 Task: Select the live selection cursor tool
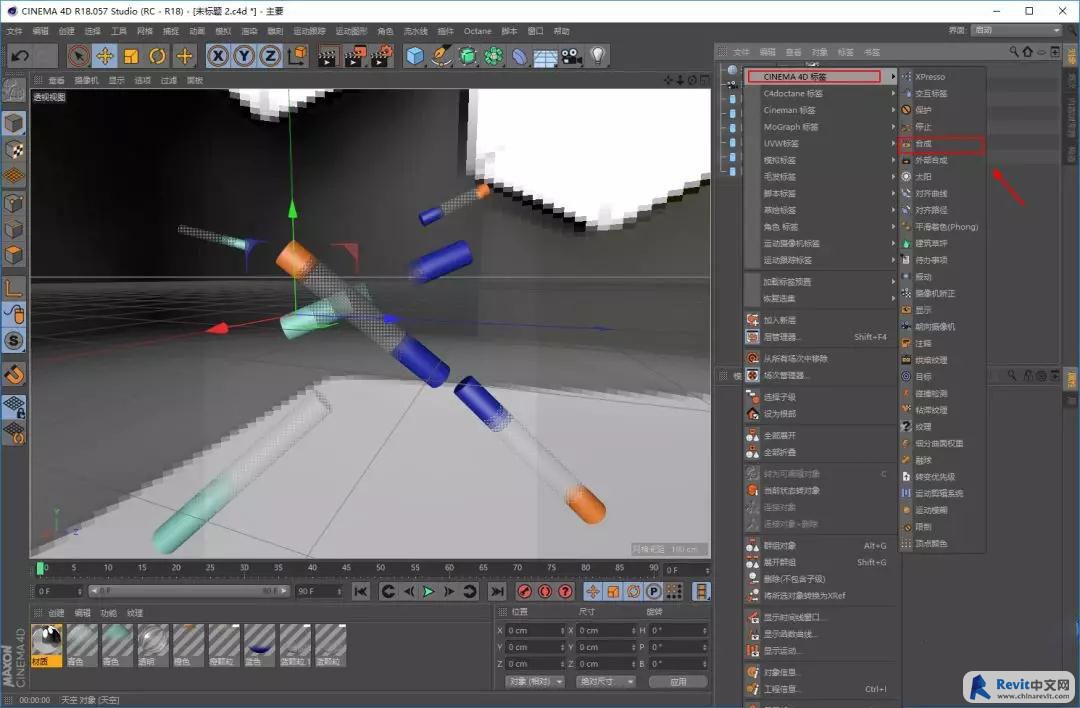coord(79,56)
